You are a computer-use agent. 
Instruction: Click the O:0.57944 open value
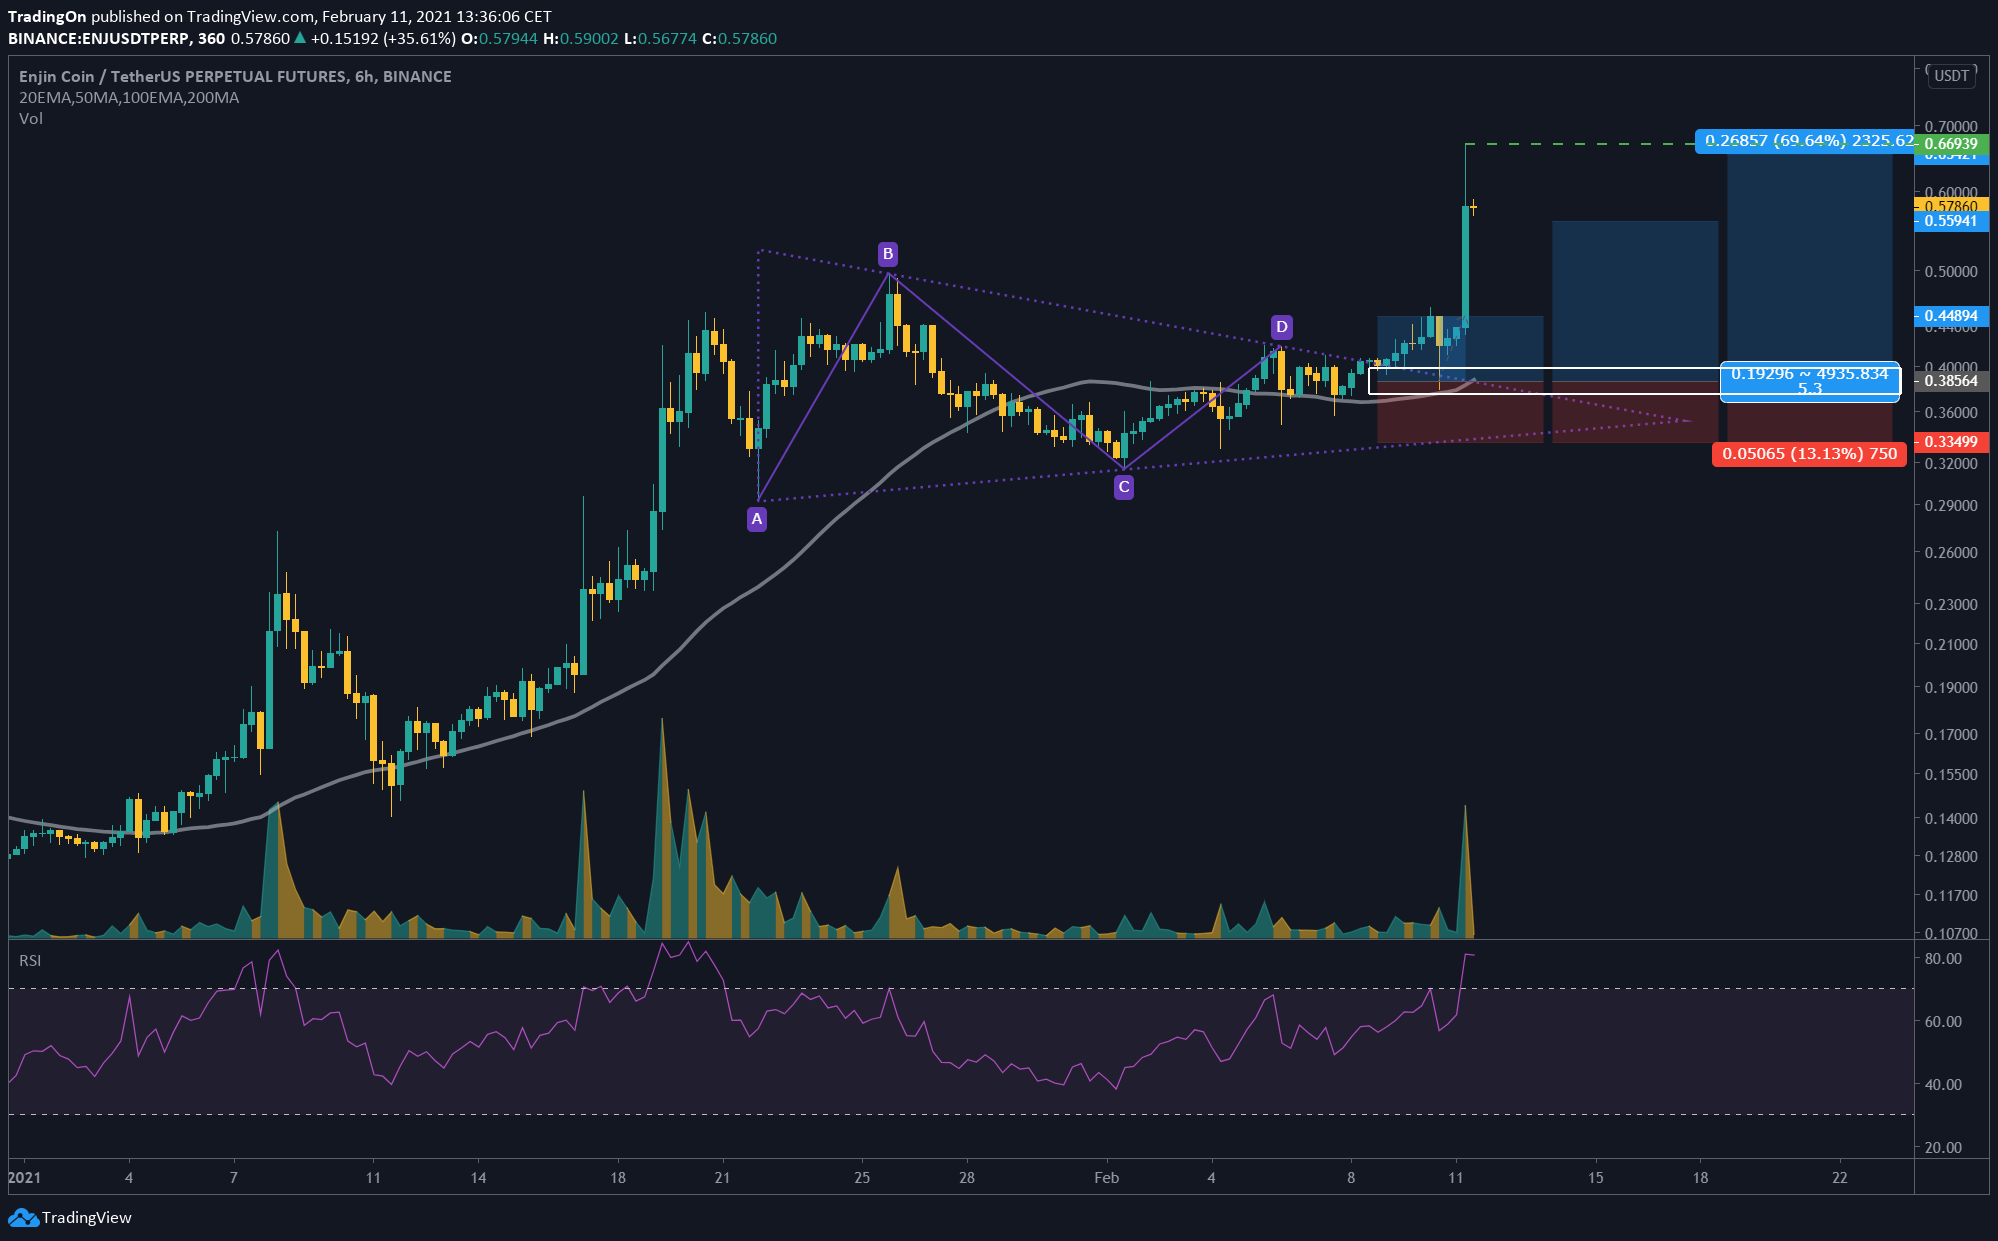click(499, 38)
